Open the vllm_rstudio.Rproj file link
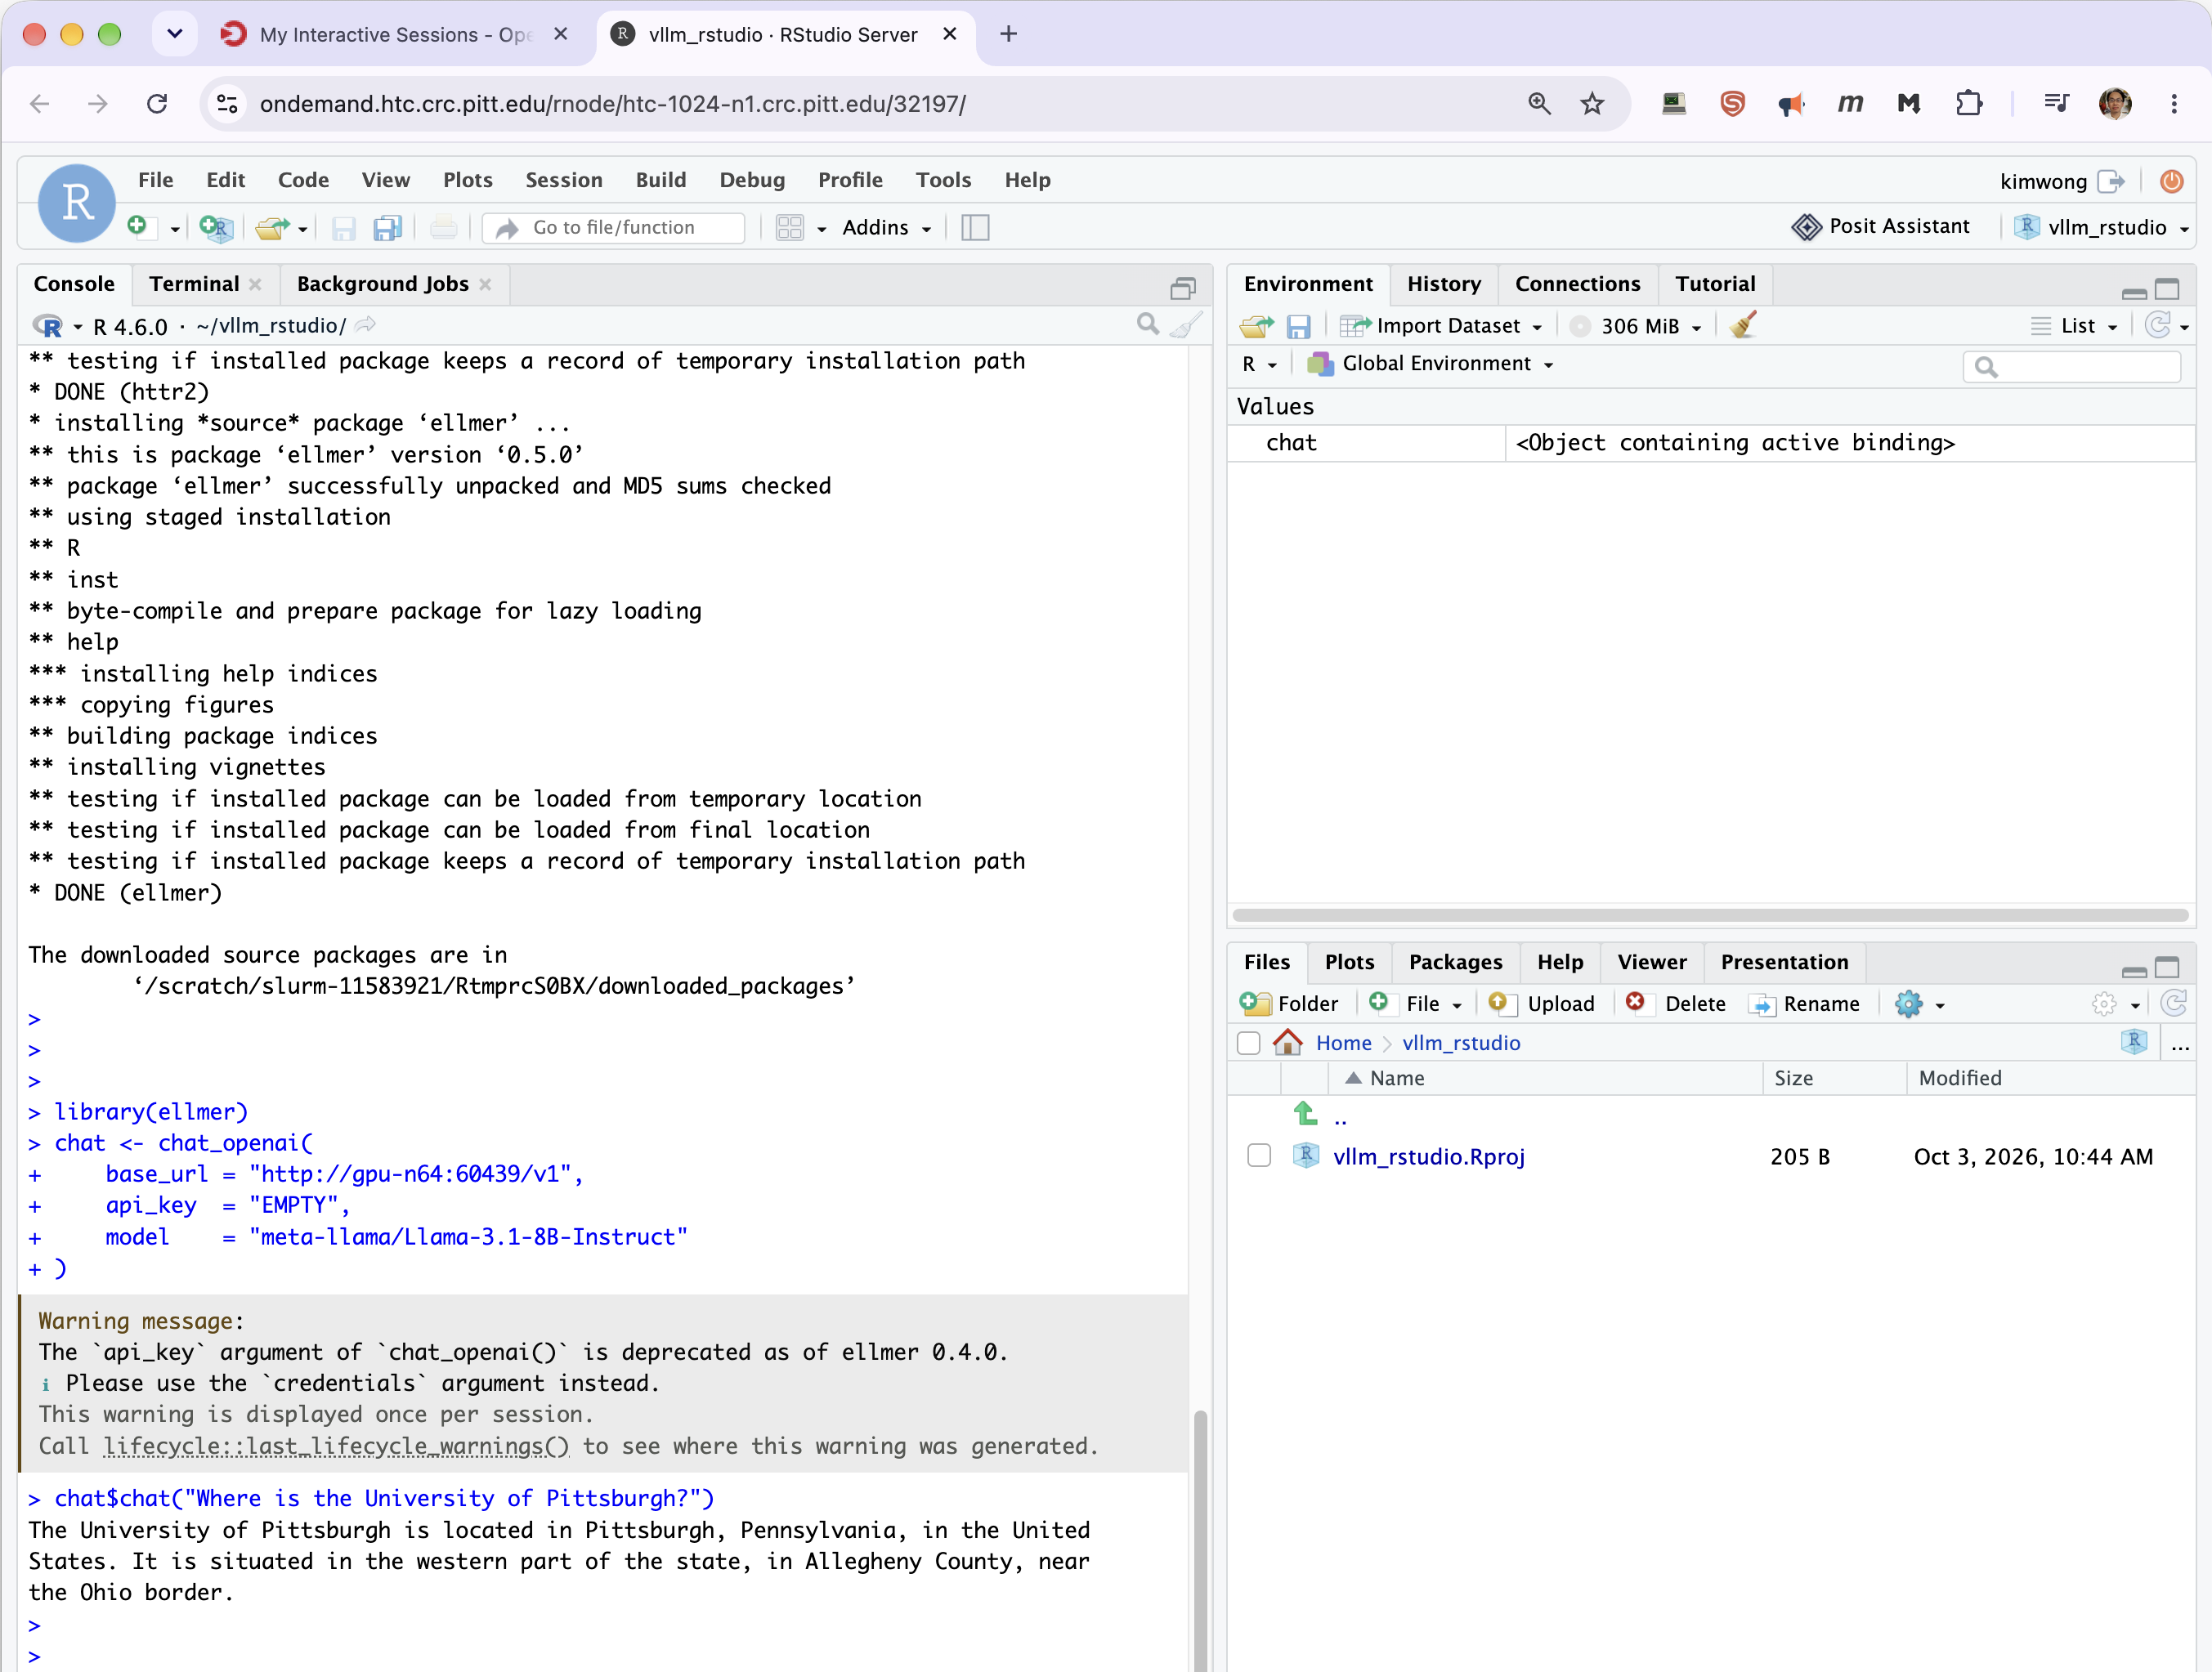Screen dimensions: 2212x1672 [x=1429, y=1157]
